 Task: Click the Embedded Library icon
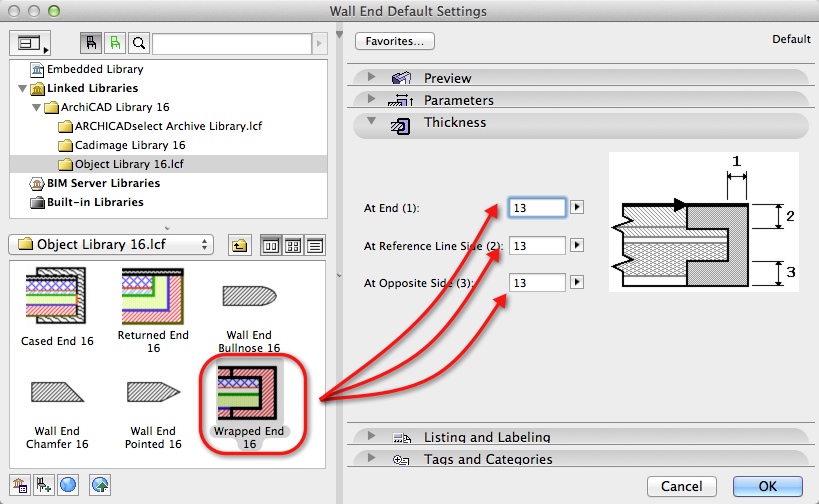pos(37,69)
